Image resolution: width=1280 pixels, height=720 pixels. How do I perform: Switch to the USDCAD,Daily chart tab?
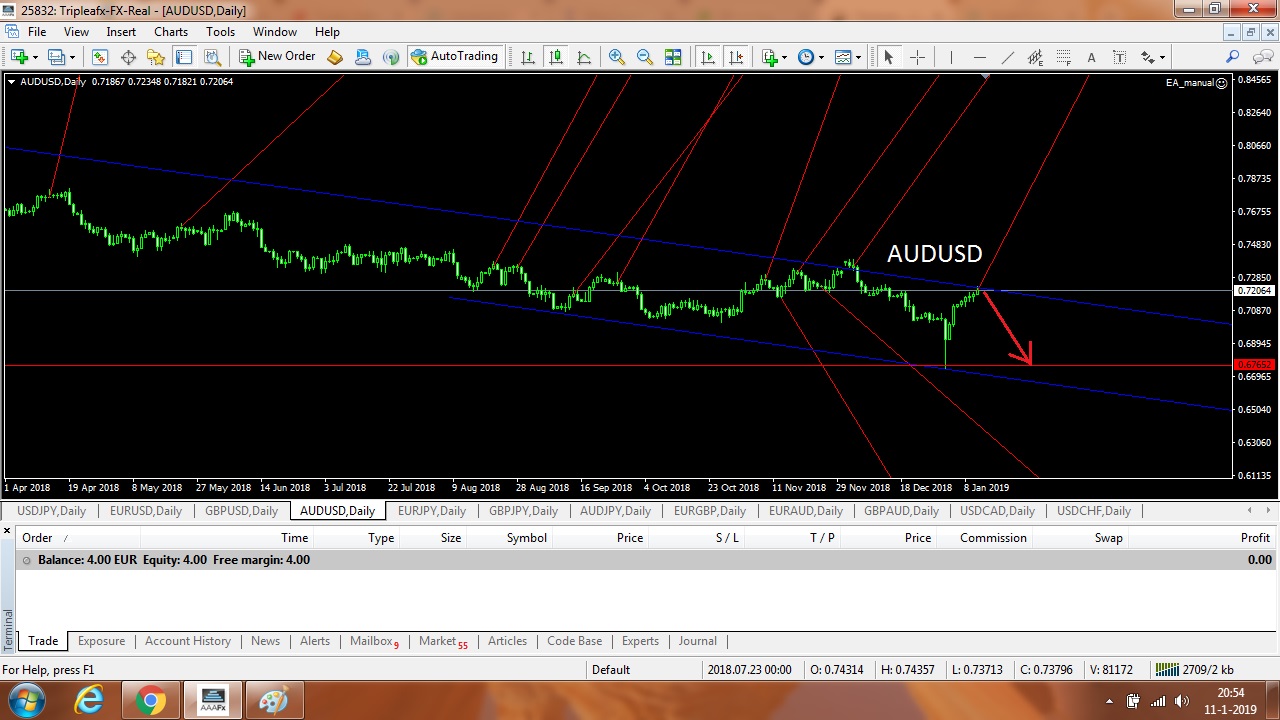click(x=997, y=511)
